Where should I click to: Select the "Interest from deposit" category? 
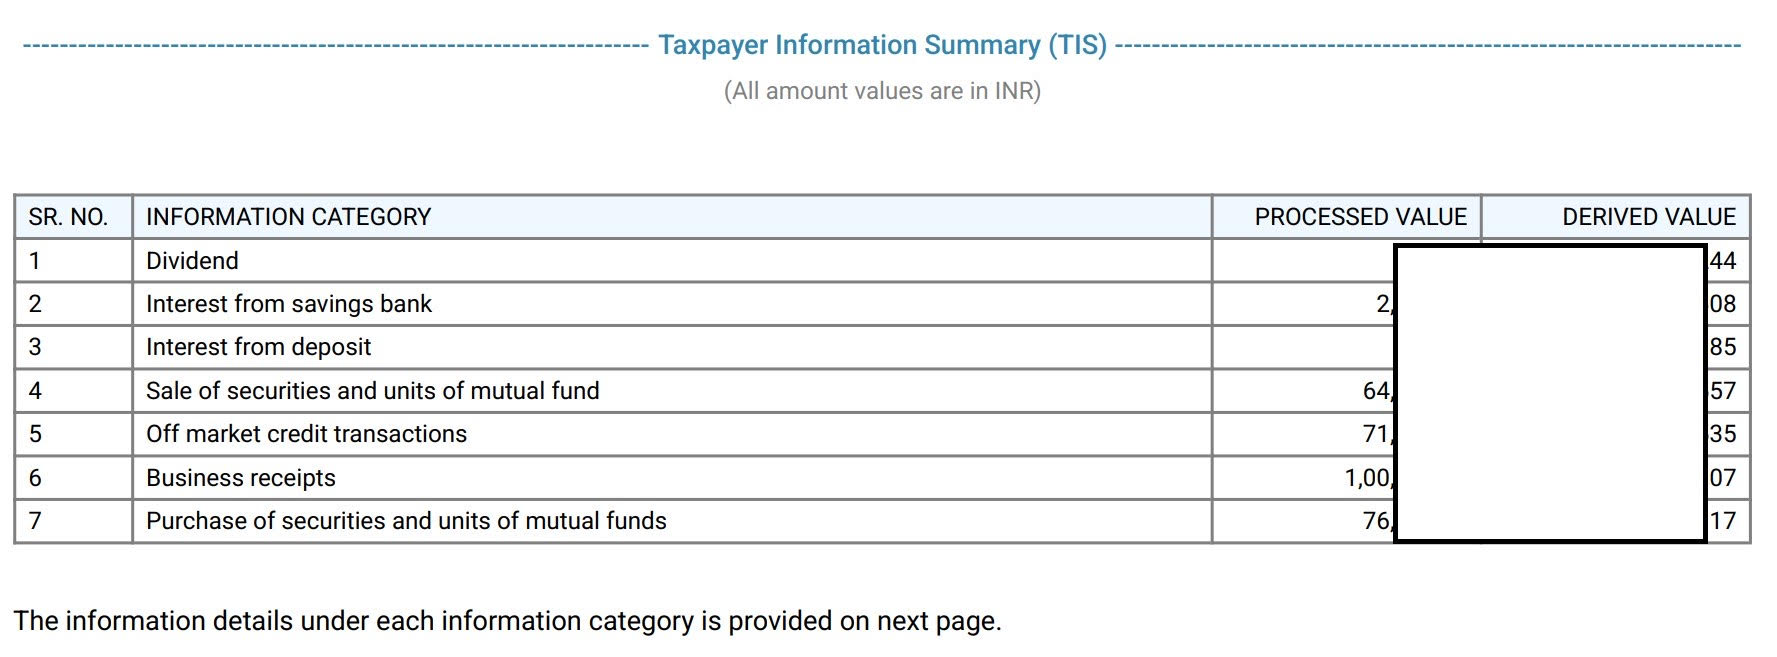coord(258,347)
